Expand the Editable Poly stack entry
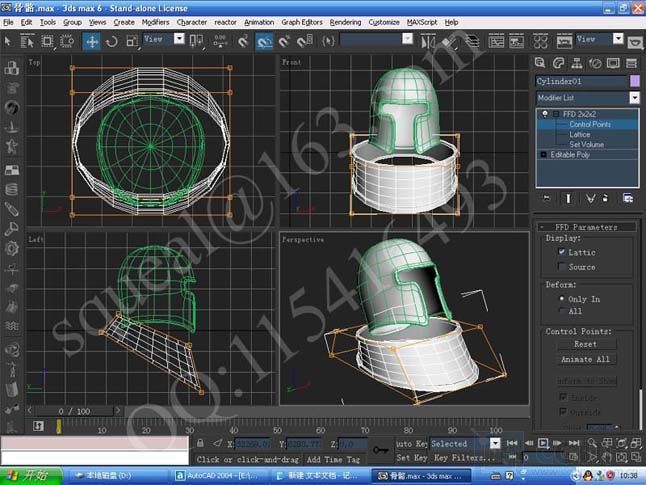The height and width of the screenshot is (485, 646). pyautogui.click(x=543, y=155)
